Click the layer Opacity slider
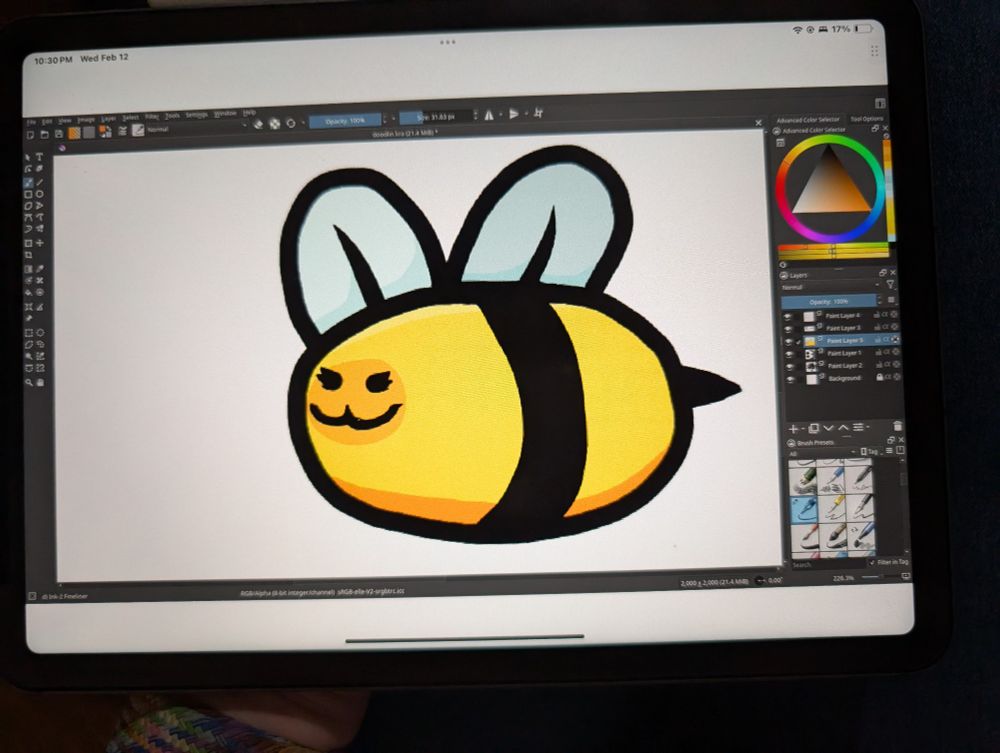This screenshot has width=1000, height=753. click(x=828, y=301)
